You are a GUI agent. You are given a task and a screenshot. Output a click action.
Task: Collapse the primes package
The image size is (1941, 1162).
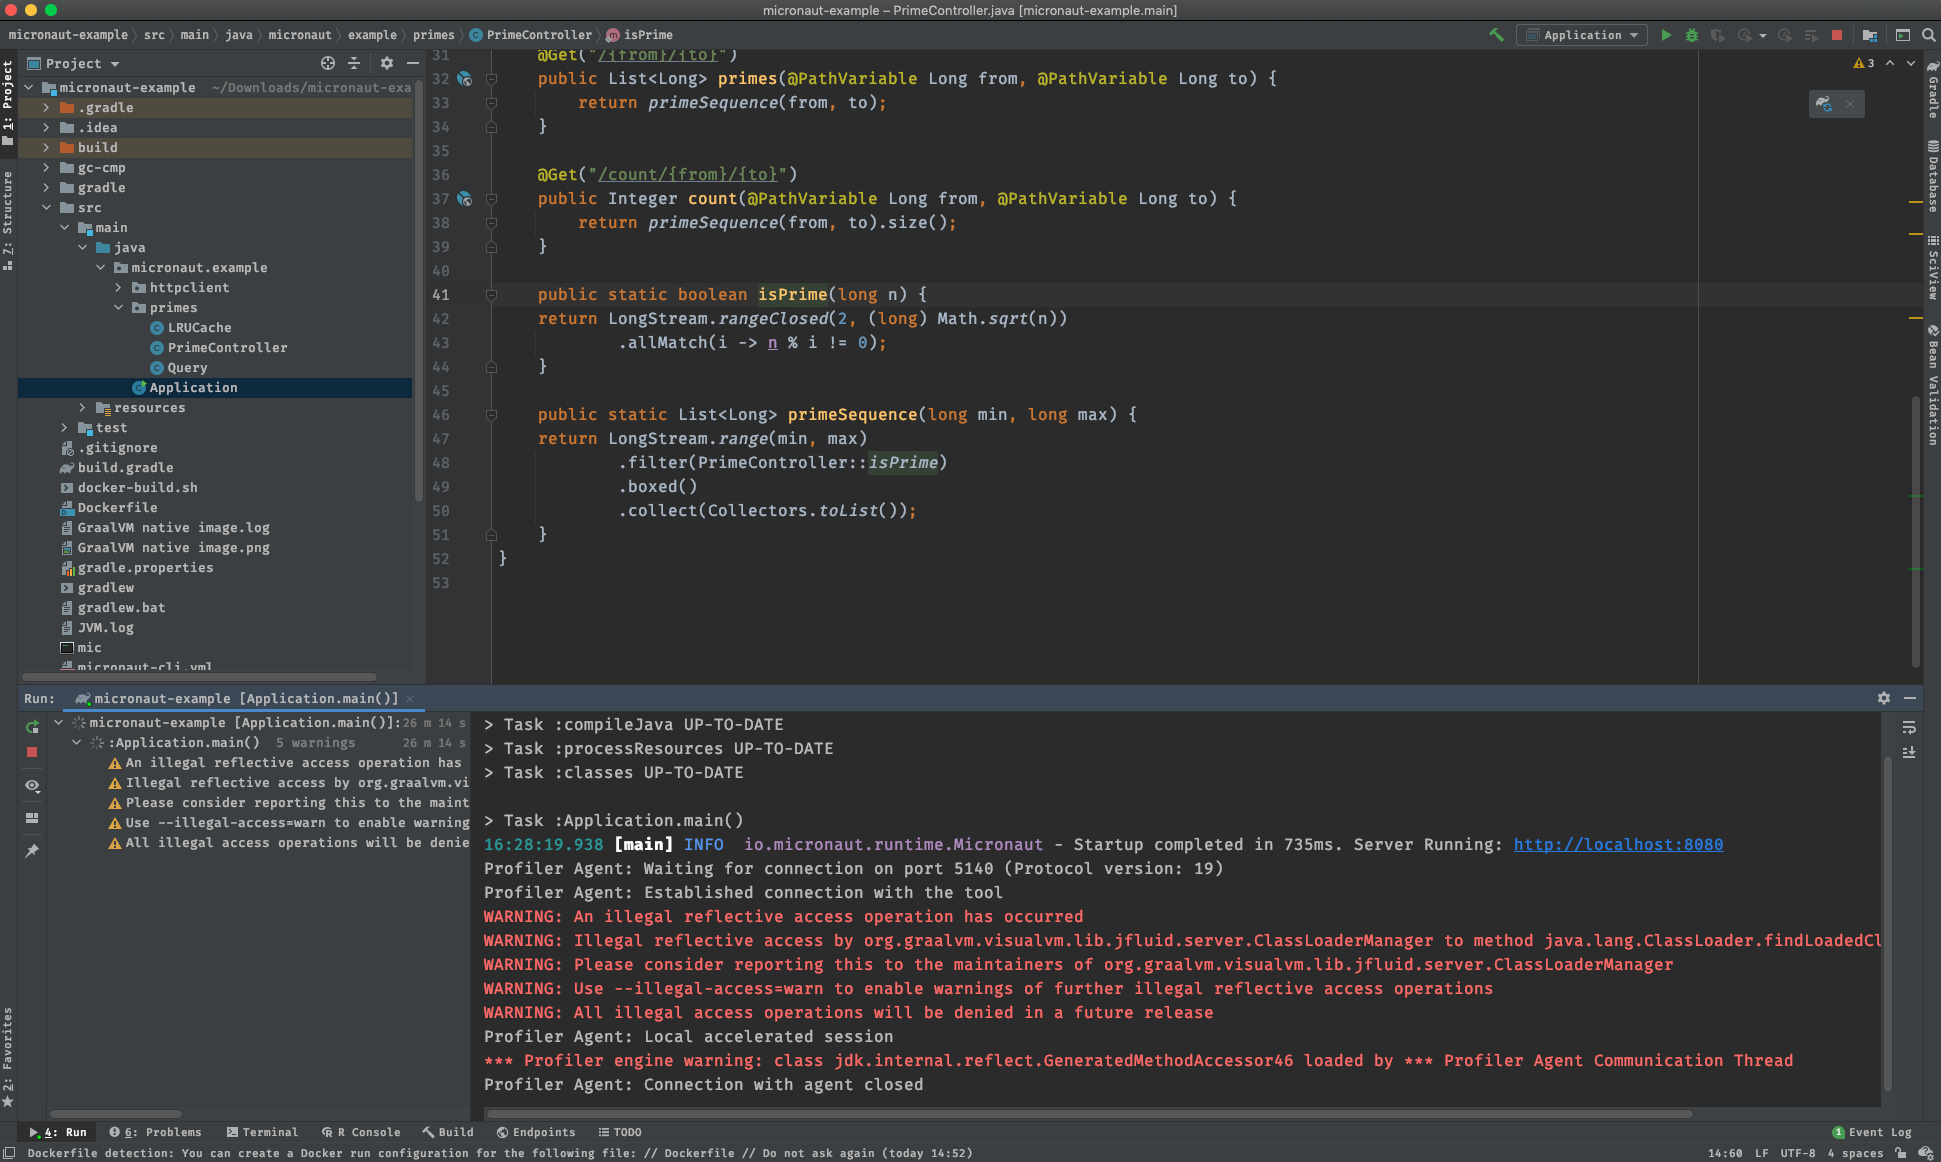[119, 308]
